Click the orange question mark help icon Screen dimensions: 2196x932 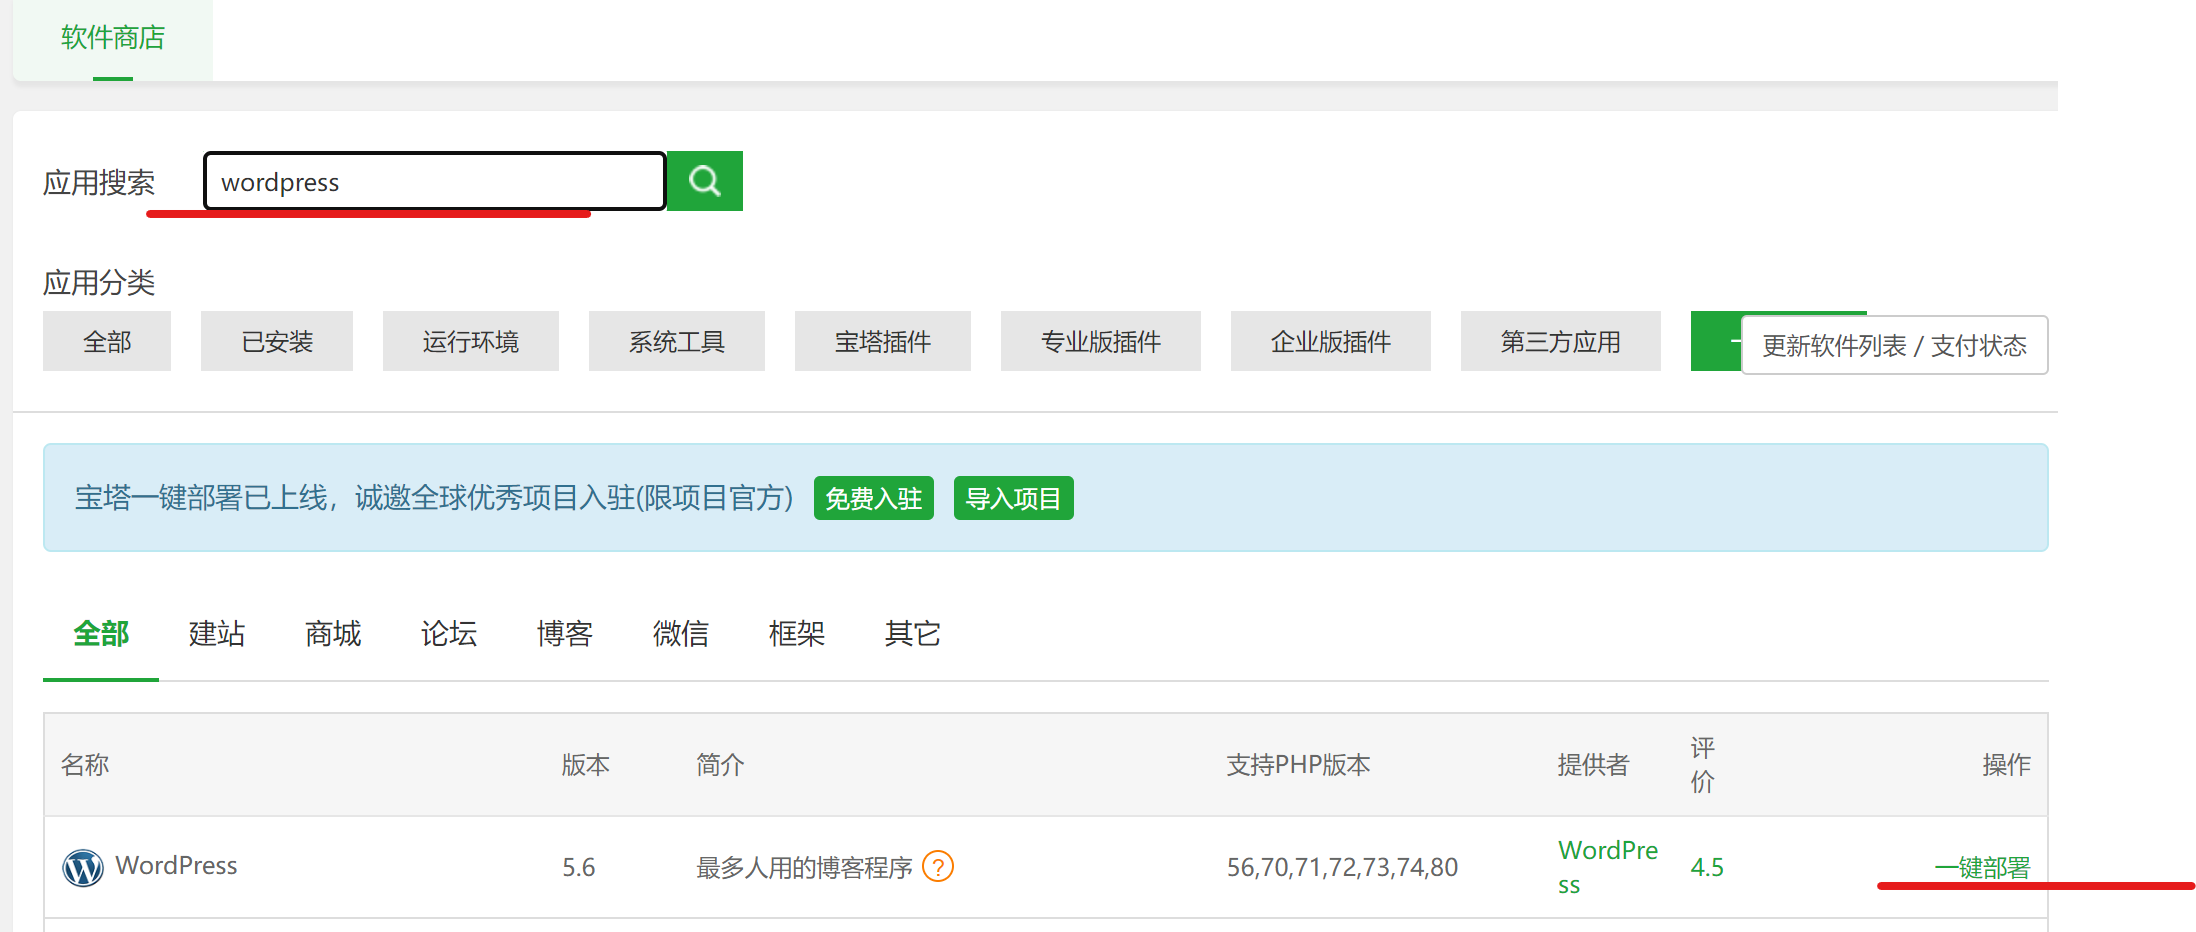click(x=937, y=866)
